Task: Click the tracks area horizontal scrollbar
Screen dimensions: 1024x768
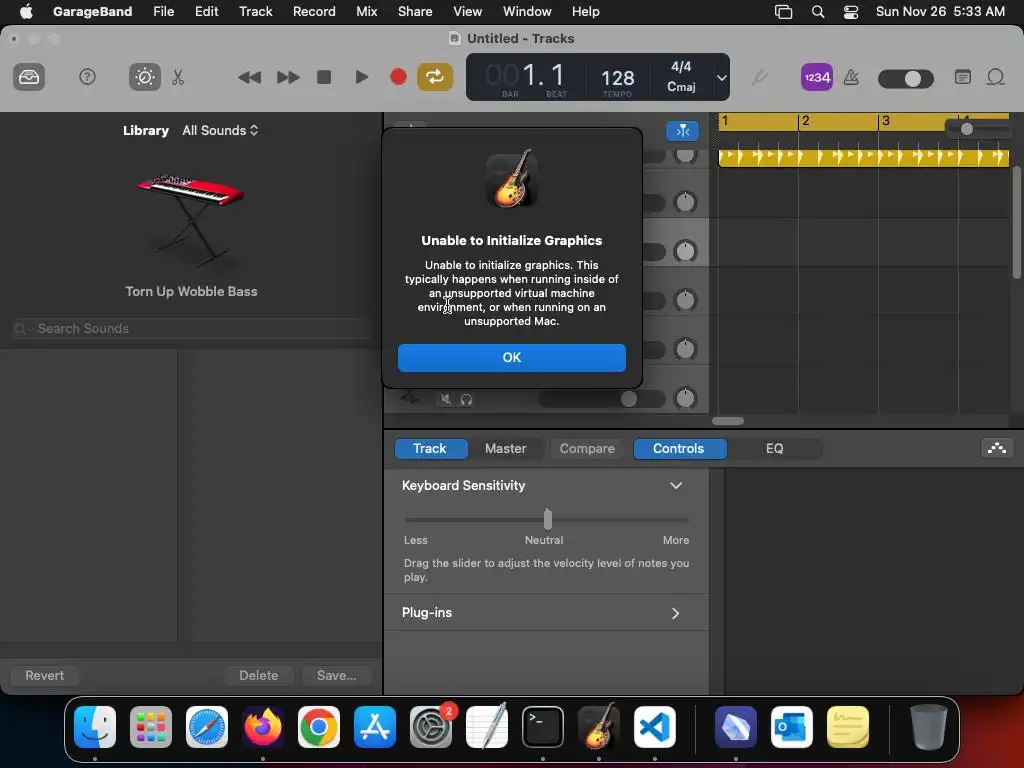Action: 728,421
